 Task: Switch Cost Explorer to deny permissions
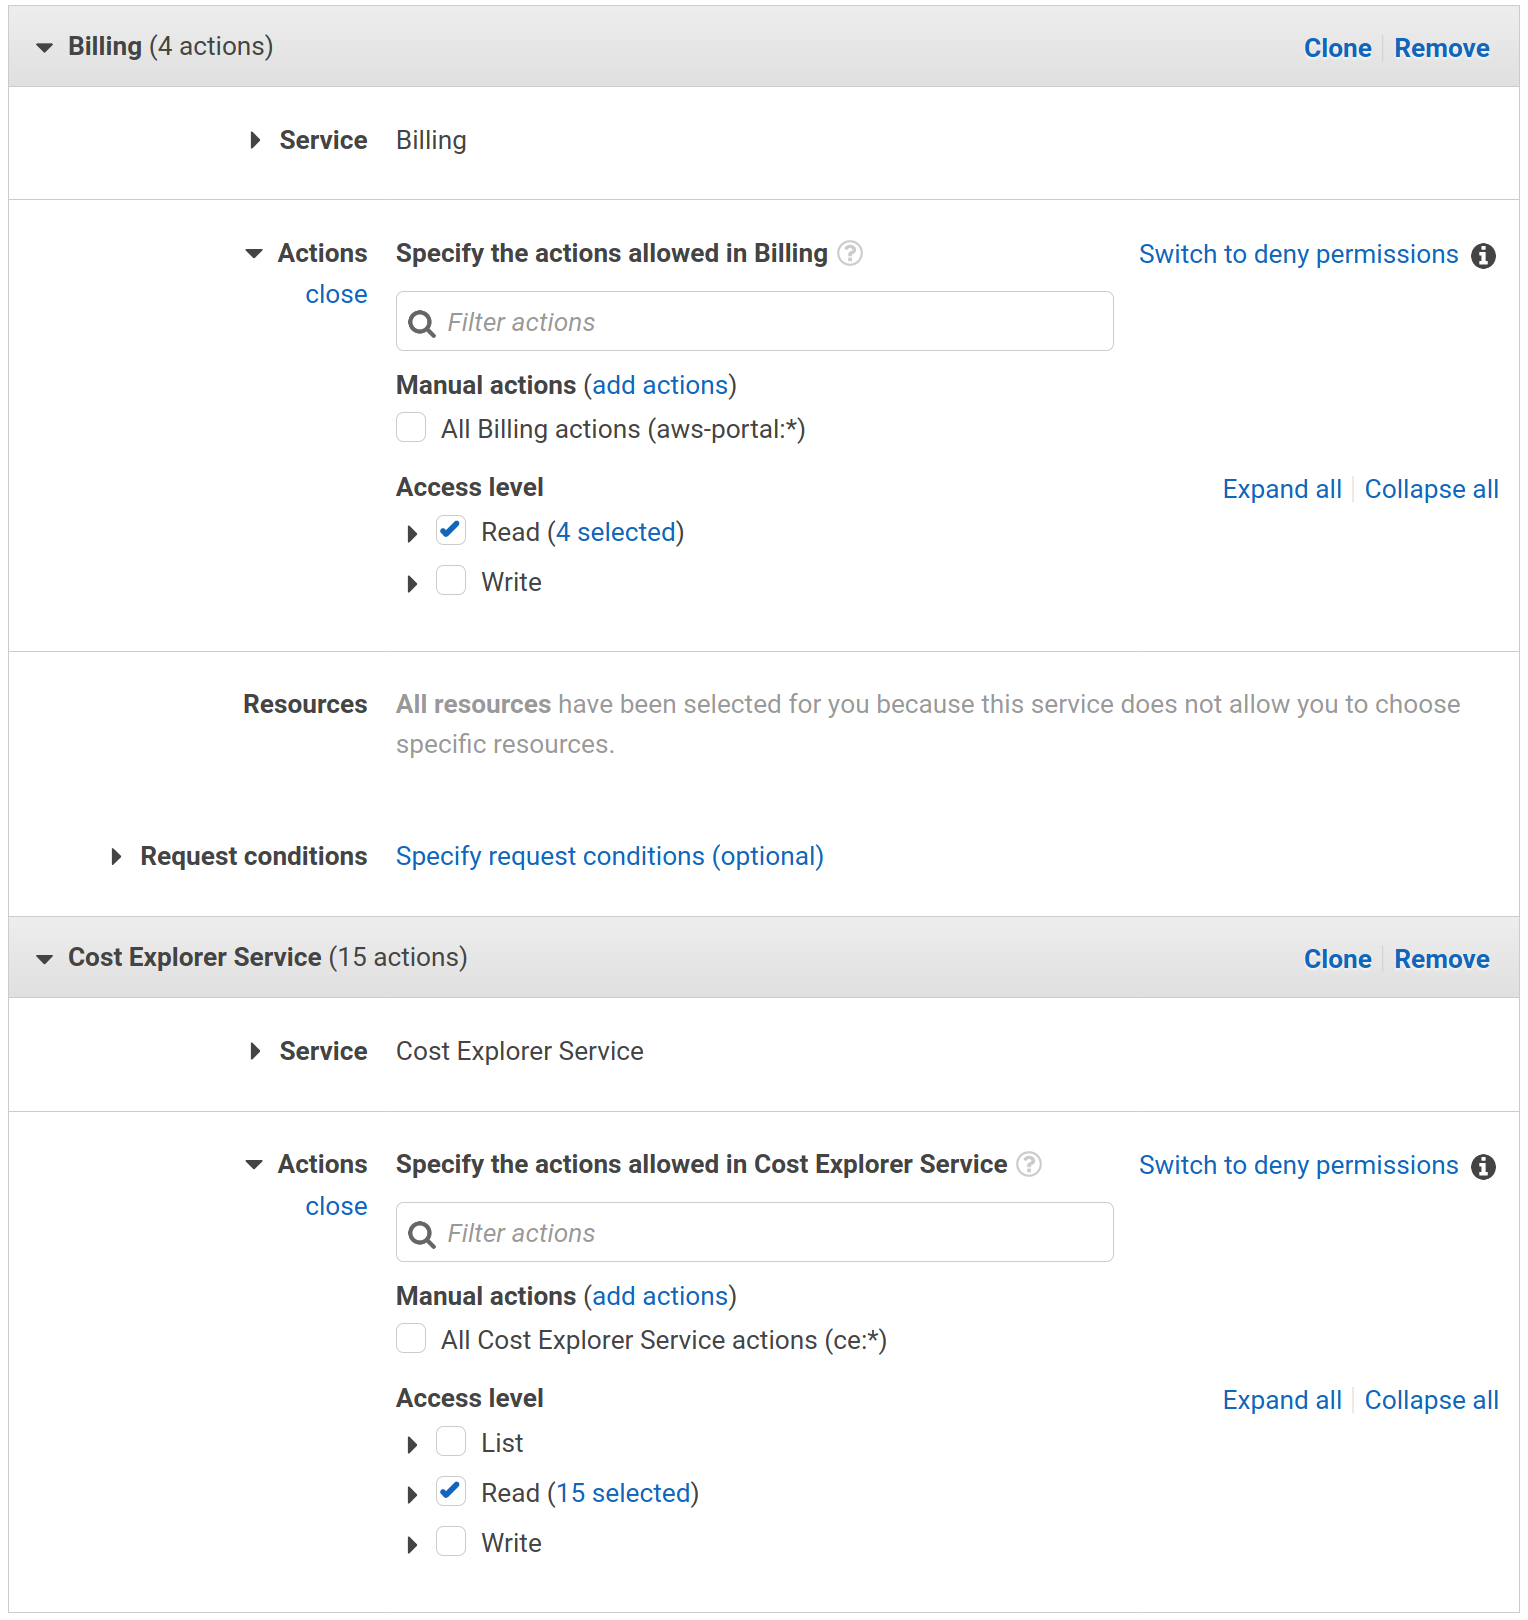click(1299, 1166)
